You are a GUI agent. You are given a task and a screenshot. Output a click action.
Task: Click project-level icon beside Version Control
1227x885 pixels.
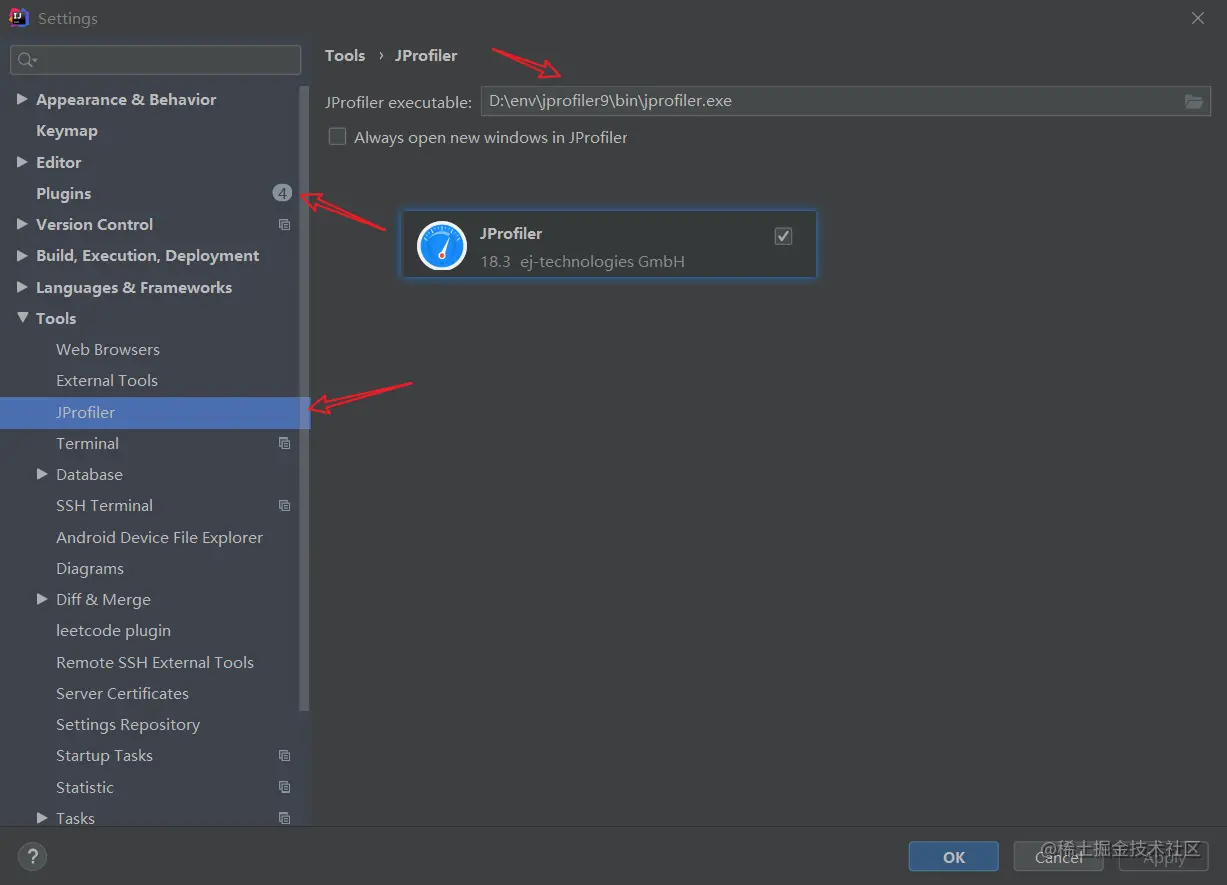pyautogui.click(x=284, y=225)
